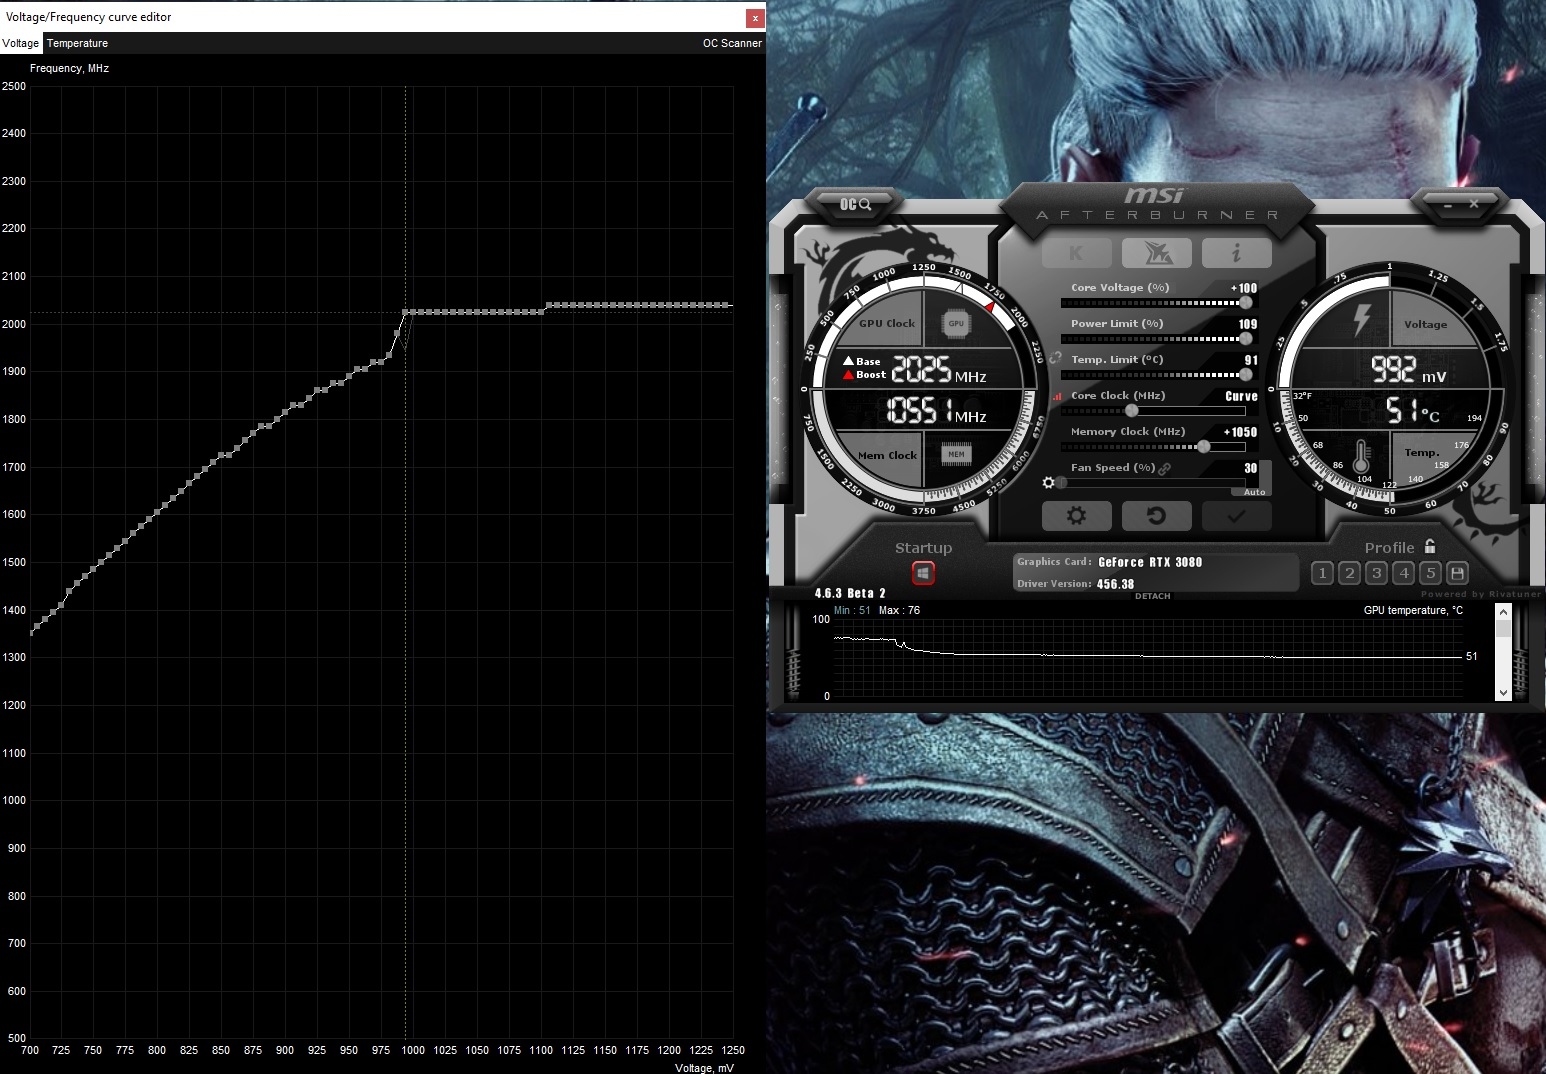Launch MSI Kombustor with the K button
The image size is (1546, 1074).
pyautogui.click(x=1076, y=253)
